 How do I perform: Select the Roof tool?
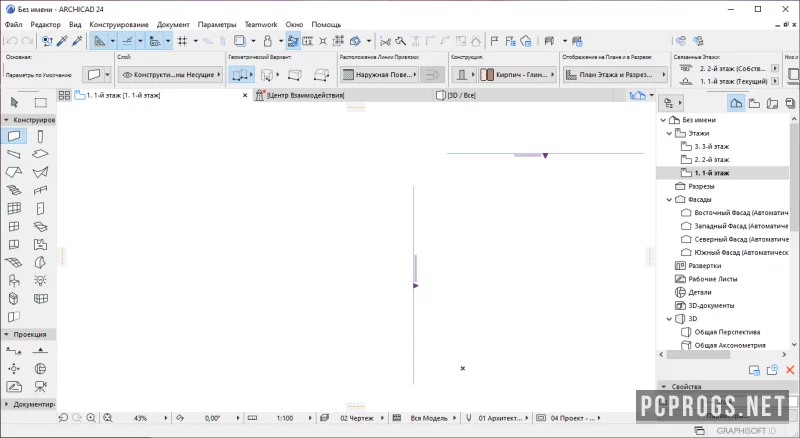[14, 172]
